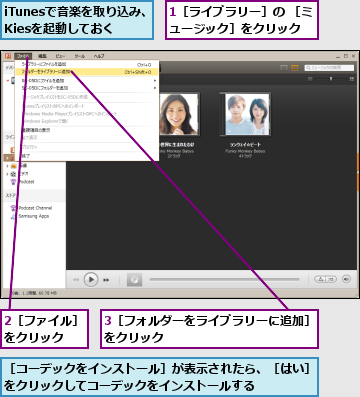360x397 pixels.
Task: Choose ライブラリーにファイルを追加 (Ctrl+O)
Action: pos(87,64)
